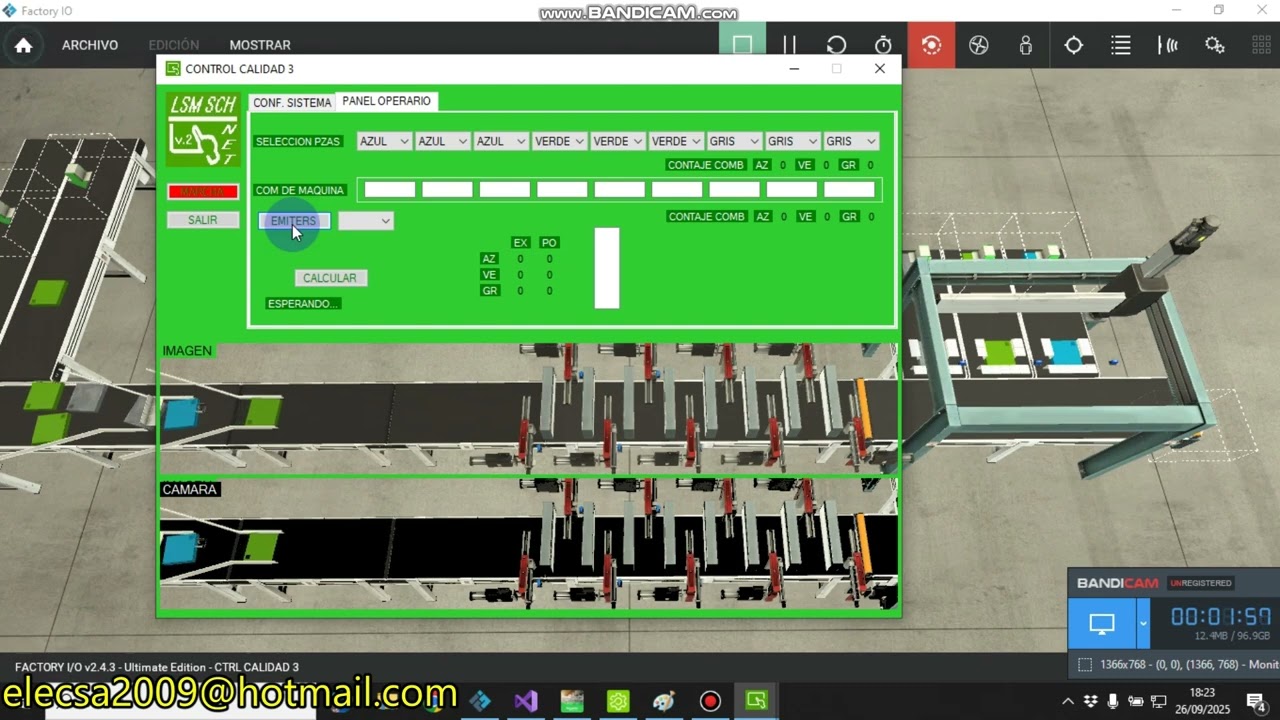Open the EDICIÓN menu
Screen dimensions: 1280x720
click(174, 45)
